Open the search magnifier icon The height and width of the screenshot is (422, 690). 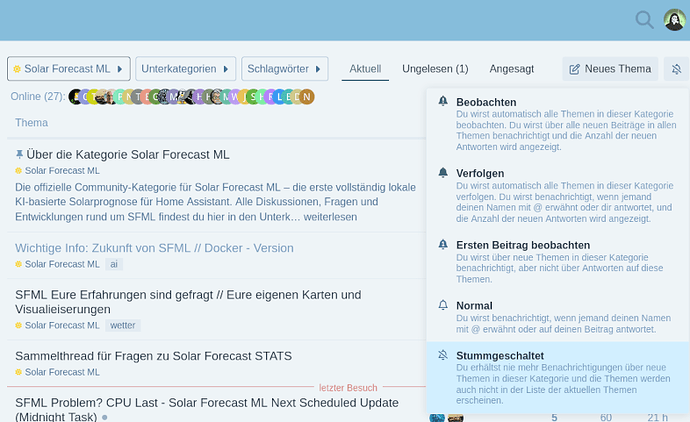click(644, 20)
